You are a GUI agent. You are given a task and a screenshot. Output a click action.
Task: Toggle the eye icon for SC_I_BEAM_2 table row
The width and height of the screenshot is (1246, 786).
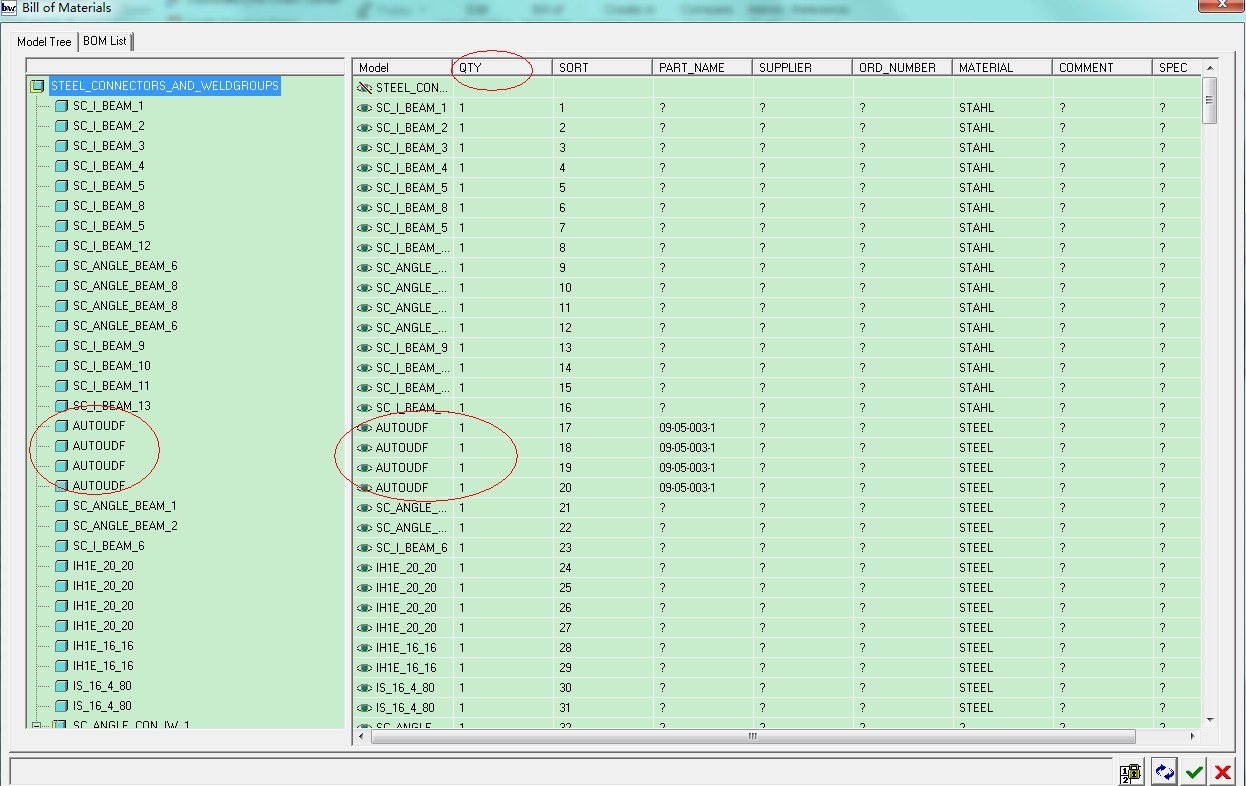tap(364, 128)
